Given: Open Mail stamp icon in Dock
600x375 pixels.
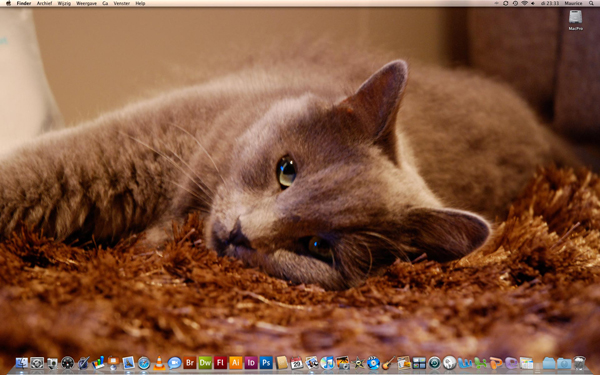Looking at the screenshot, I should (x=129, y=362).
